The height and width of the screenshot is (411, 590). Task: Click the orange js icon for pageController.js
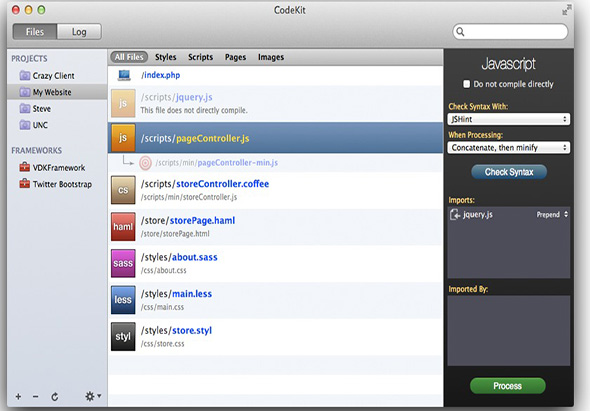point(123,138)
